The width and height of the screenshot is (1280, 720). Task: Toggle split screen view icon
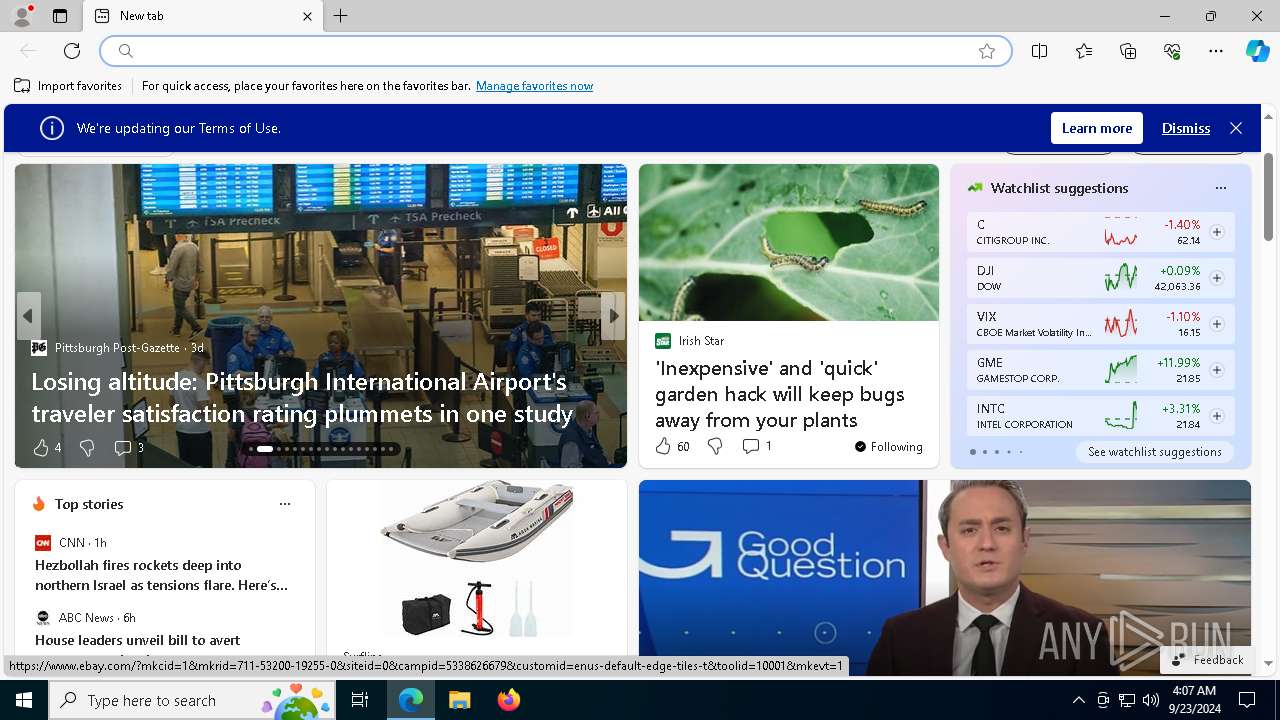pos(1040,51)
